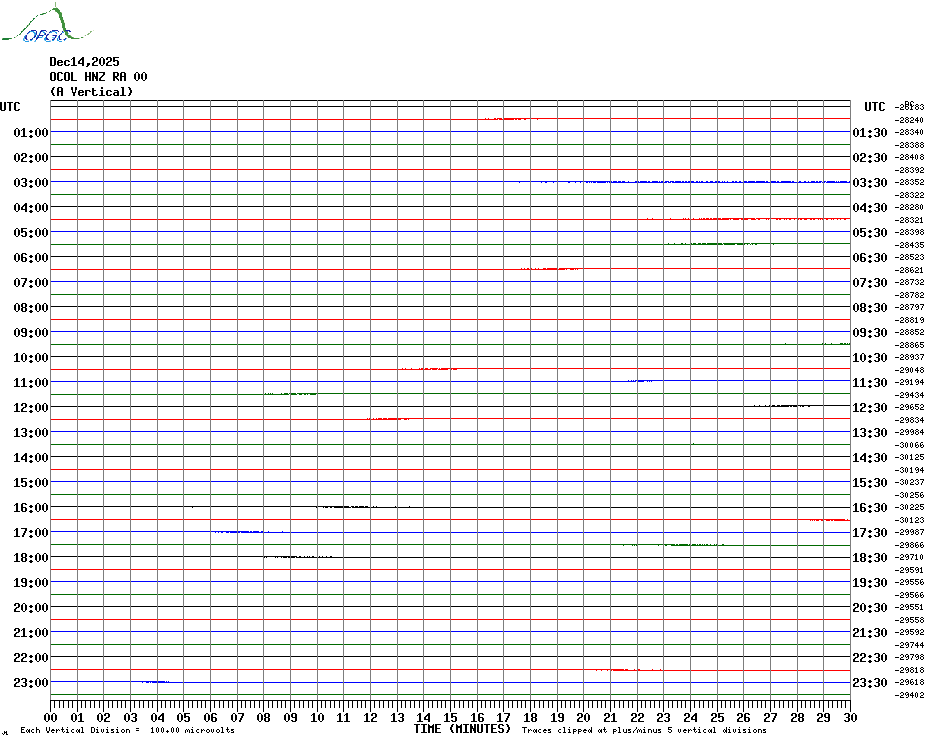The image size is (930, 744).
Task: Click the 22:30 label on right side
Action: pos(870,658)
